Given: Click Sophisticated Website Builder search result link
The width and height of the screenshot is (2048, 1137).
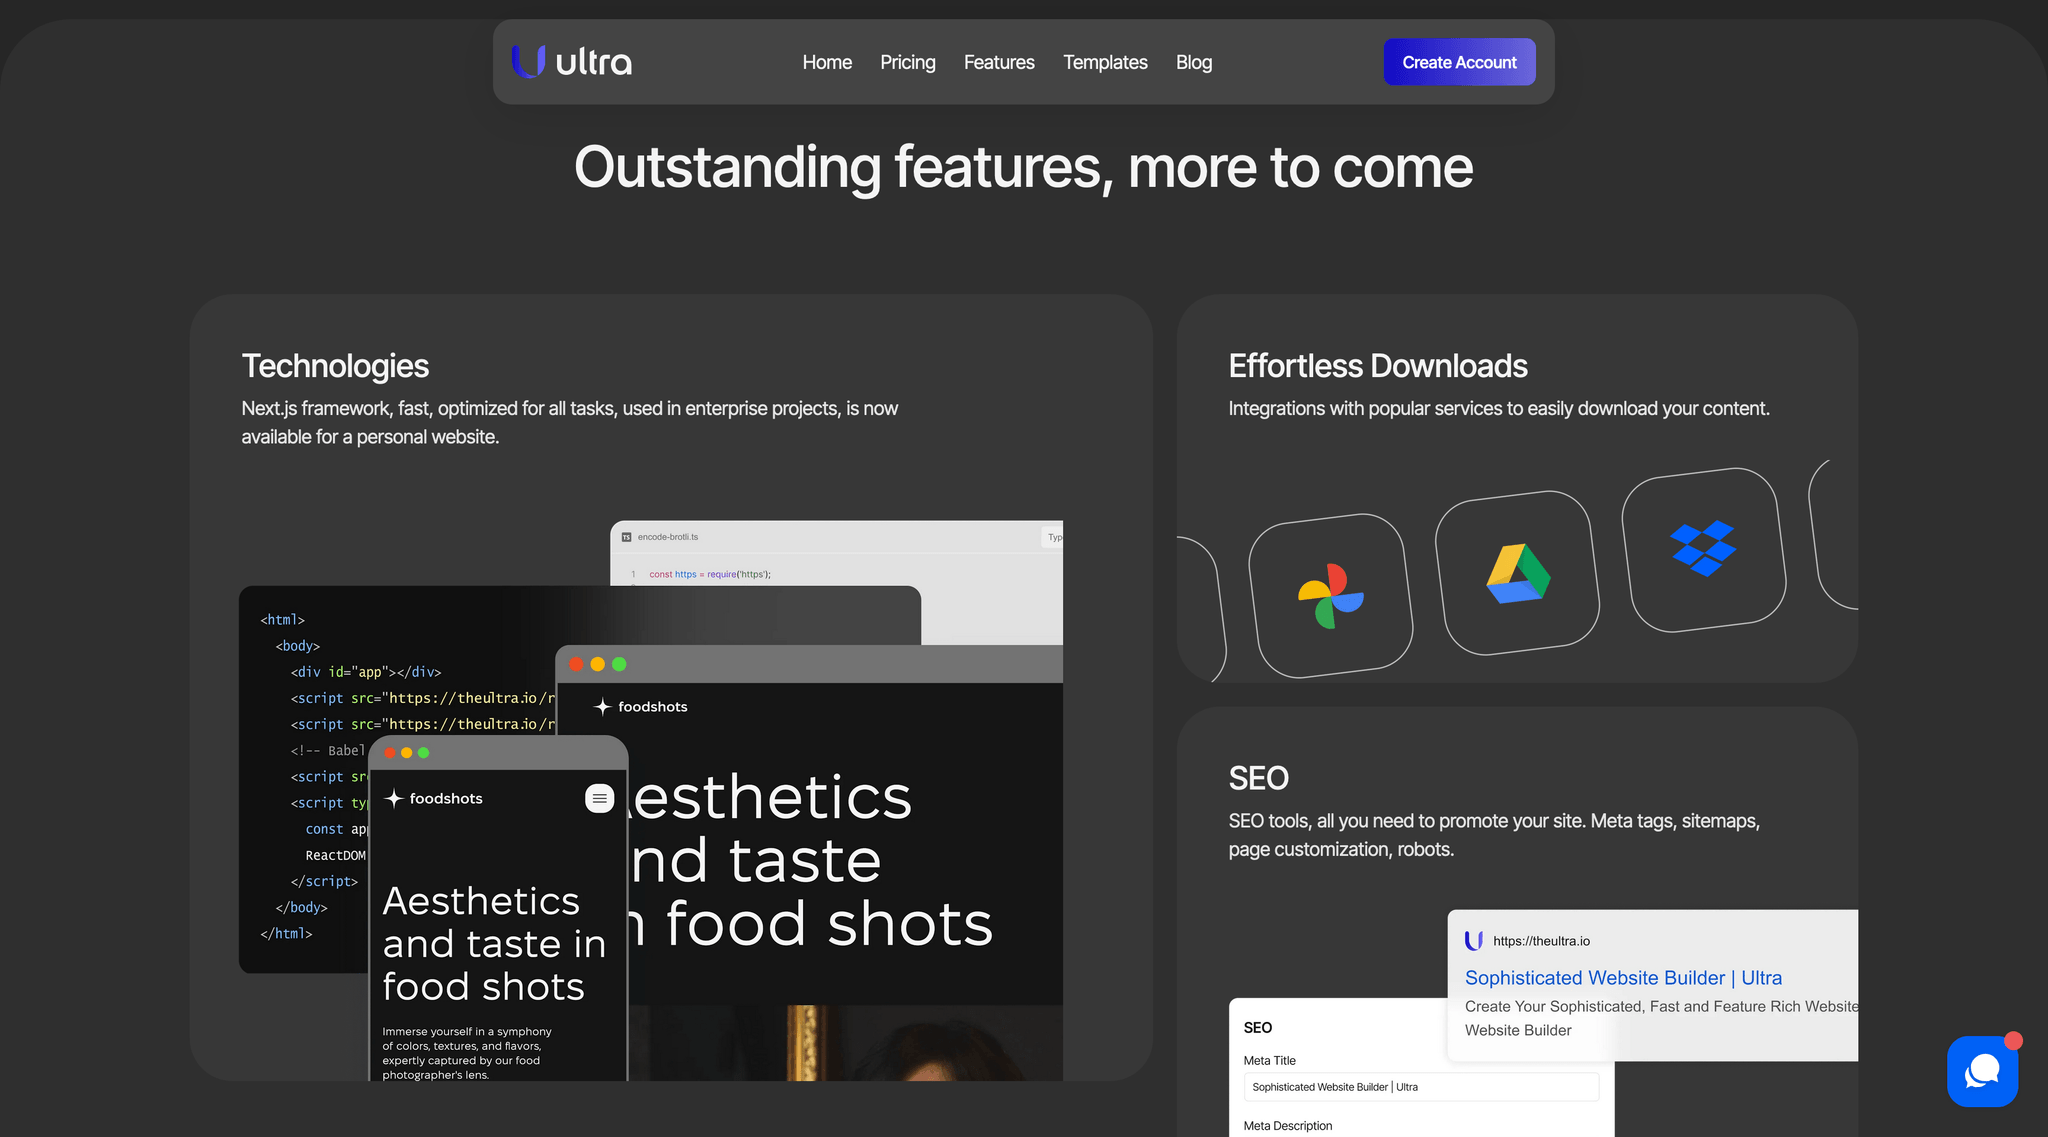Looking at the screenshot, I should pos(1623,978).
